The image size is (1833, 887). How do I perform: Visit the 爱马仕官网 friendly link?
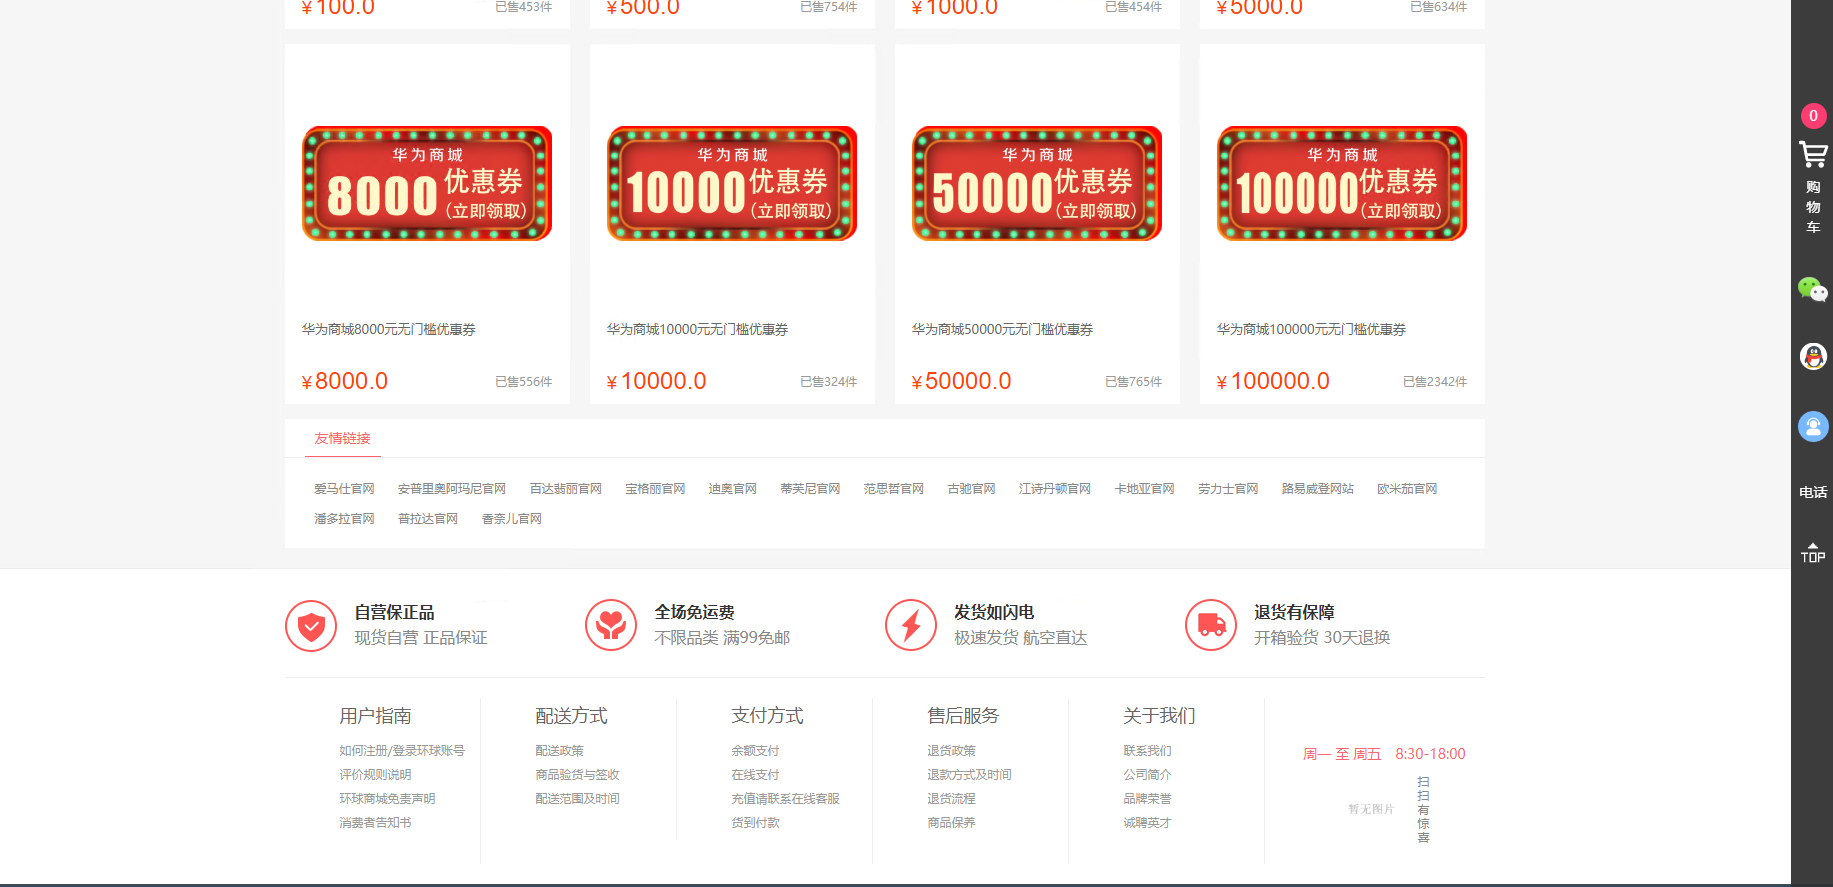[344, 489]
